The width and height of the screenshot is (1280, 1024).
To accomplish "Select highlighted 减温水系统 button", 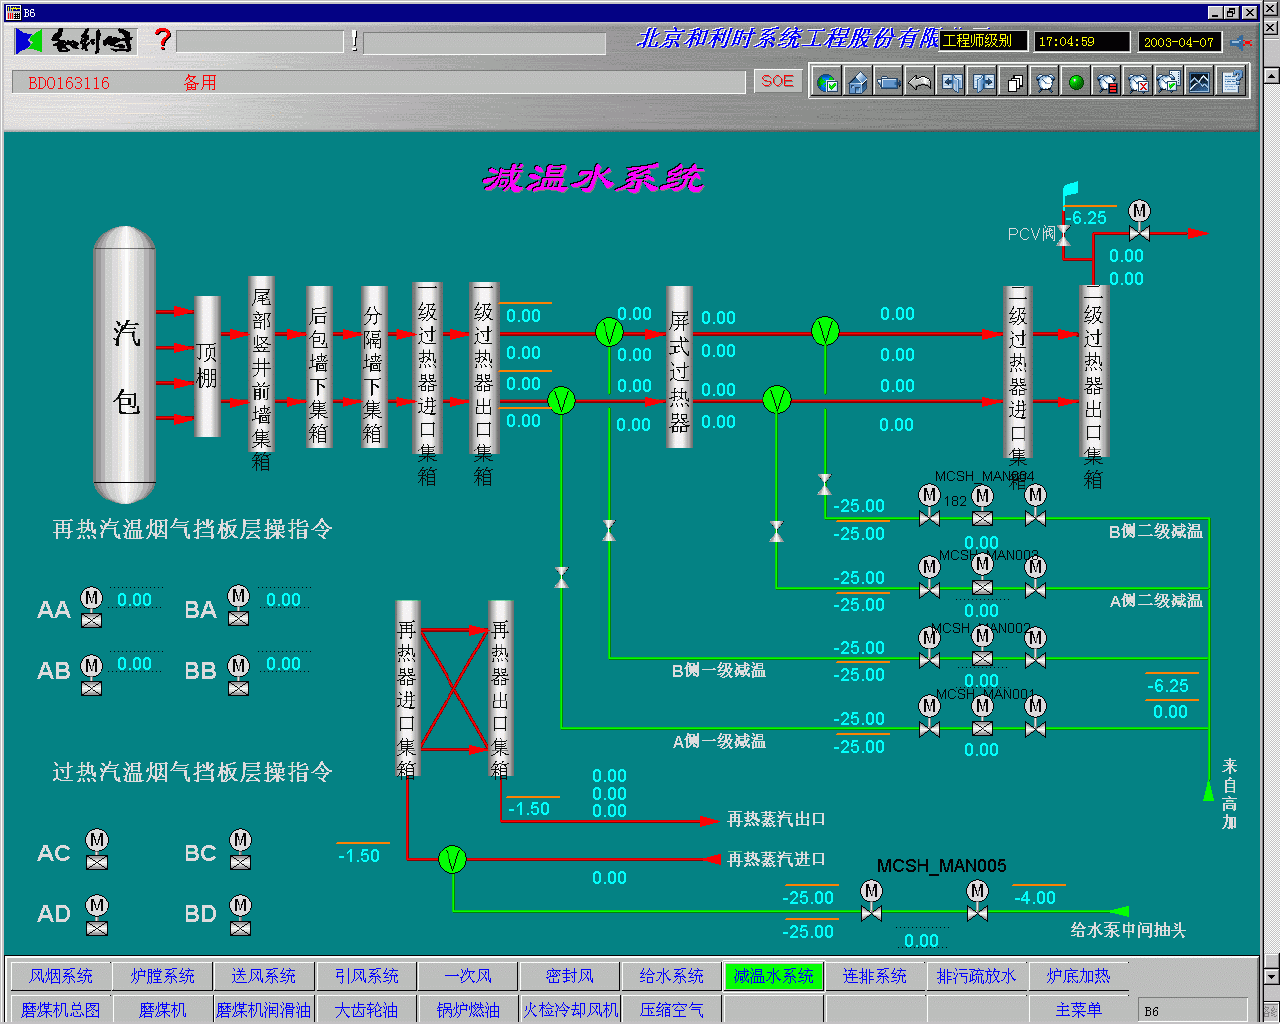I will pos(774,976).
